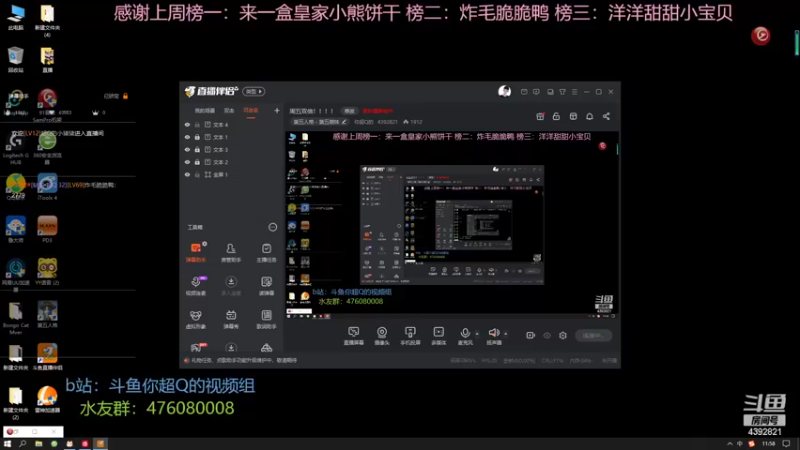Click the unlock padlock icon in room header

556,116
